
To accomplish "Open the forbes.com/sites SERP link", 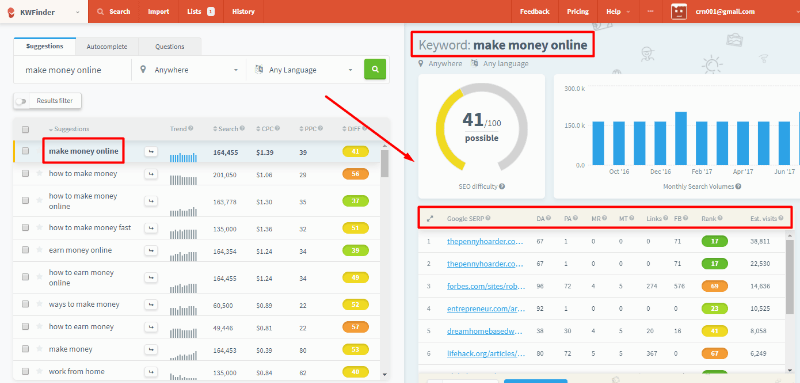I will pos(485,287).
